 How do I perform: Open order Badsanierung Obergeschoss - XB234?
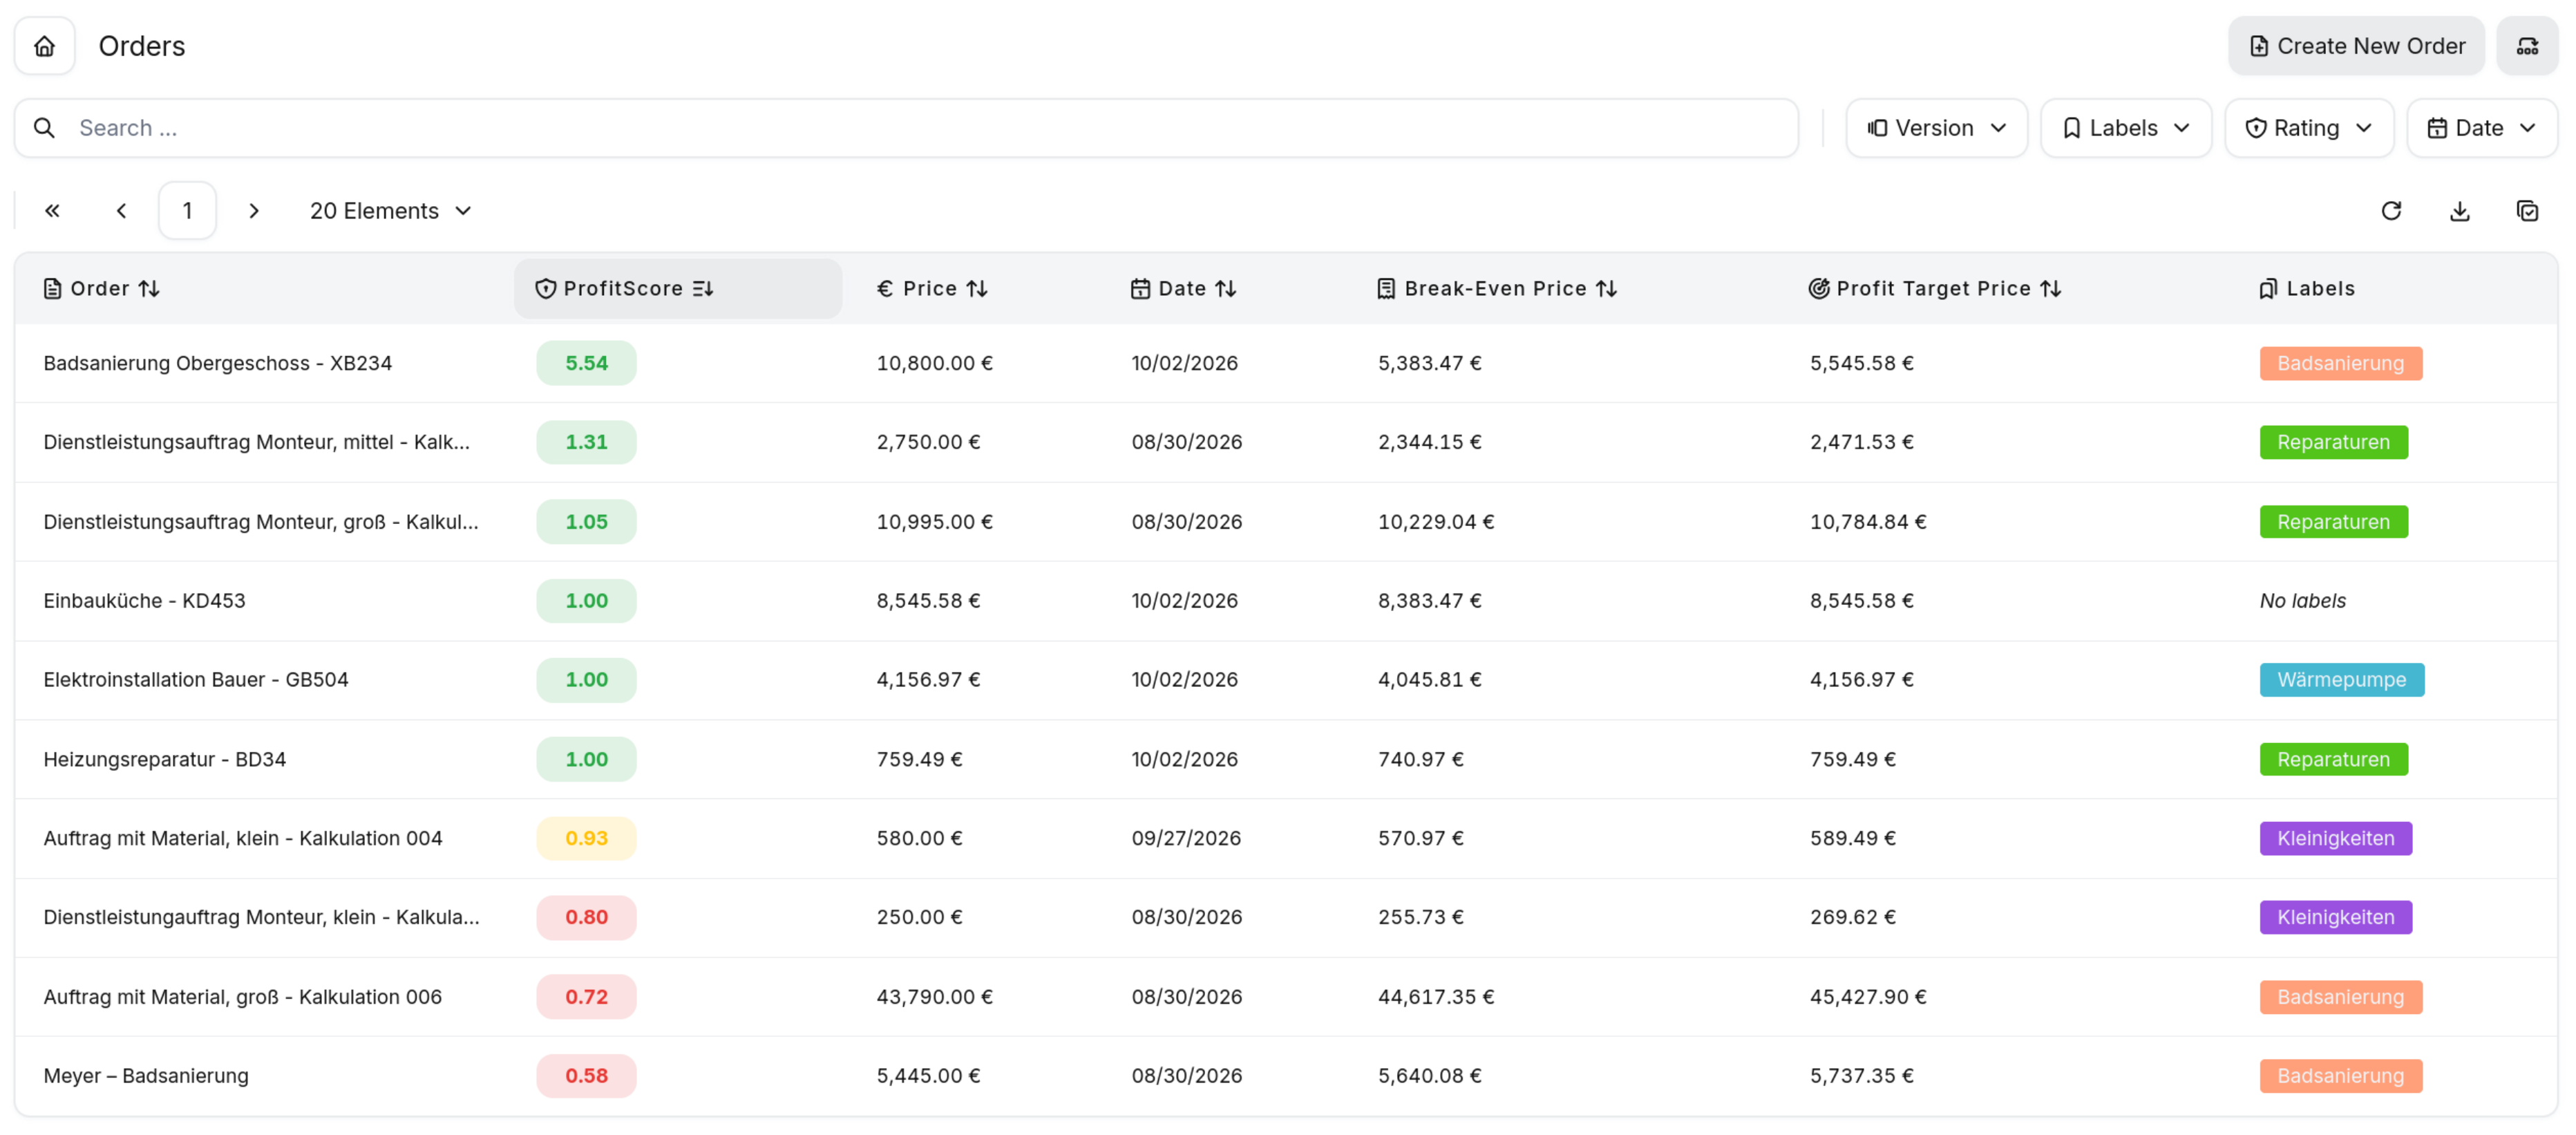point(217,363)
